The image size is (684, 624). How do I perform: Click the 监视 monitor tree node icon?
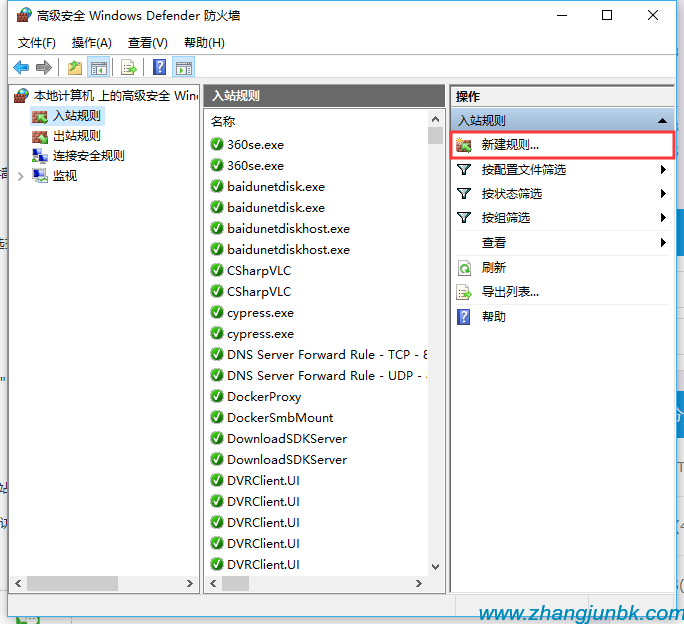tap(40, 176)
